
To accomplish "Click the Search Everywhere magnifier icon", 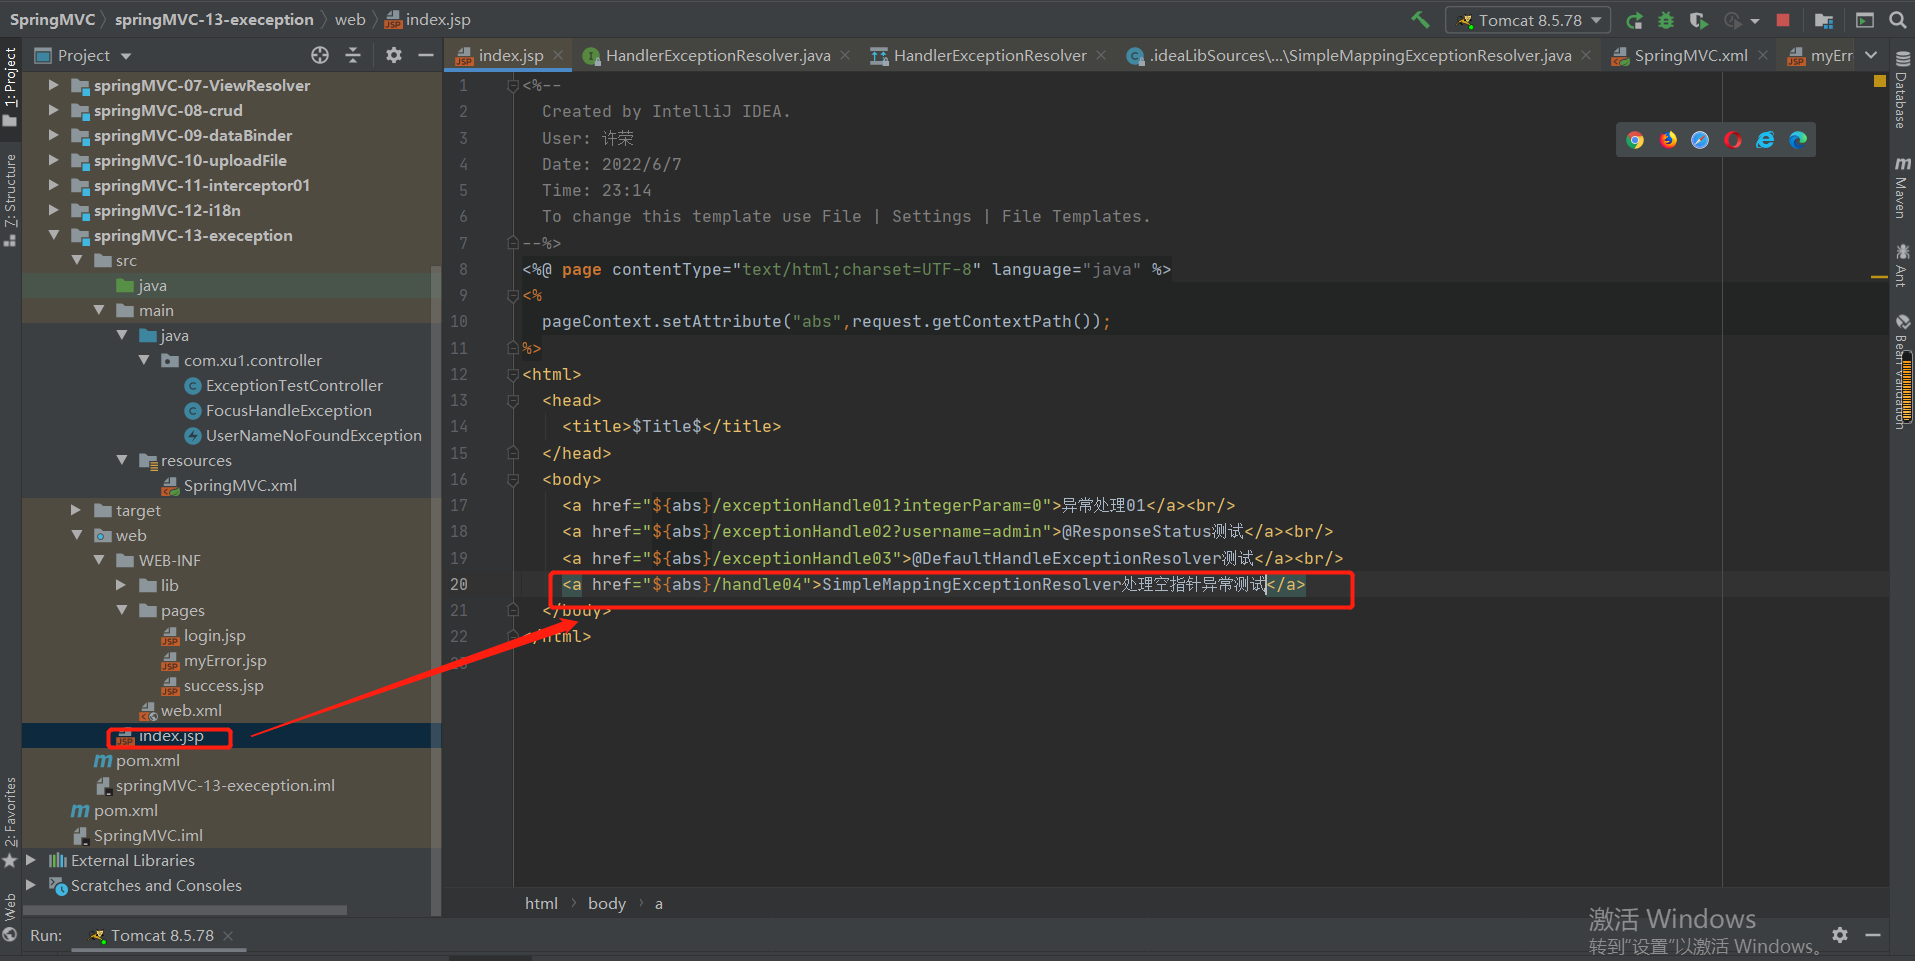I will pos(1897,20).
